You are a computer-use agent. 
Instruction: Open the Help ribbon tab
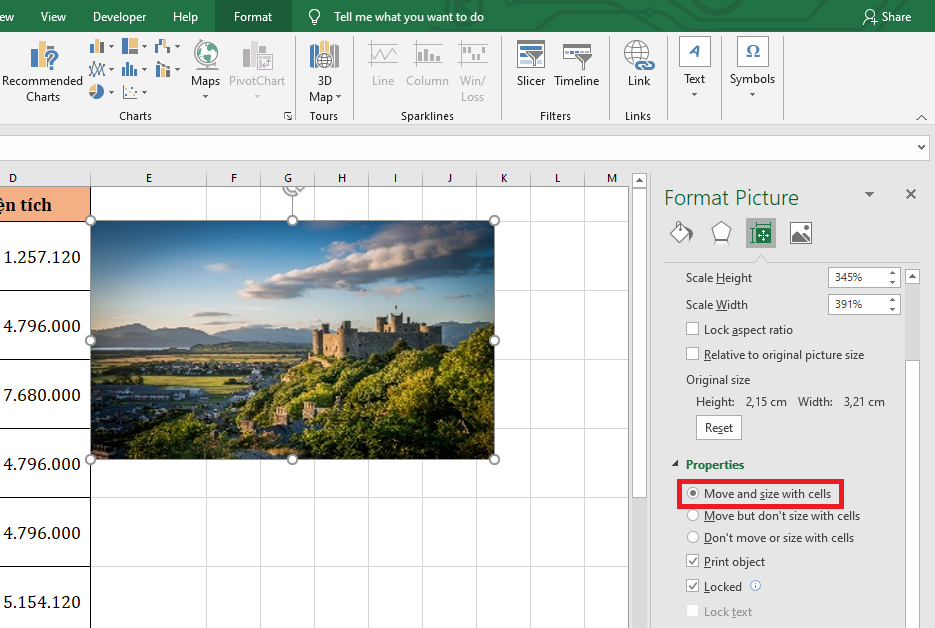coord(185,17)
